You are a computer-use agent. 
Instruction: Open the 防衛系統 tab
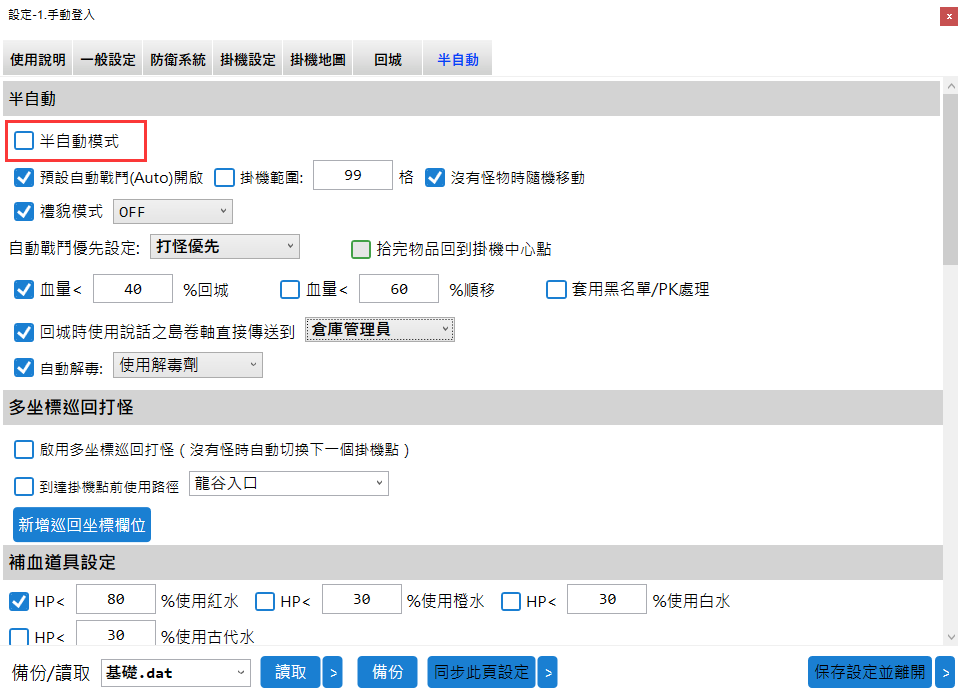178,60
